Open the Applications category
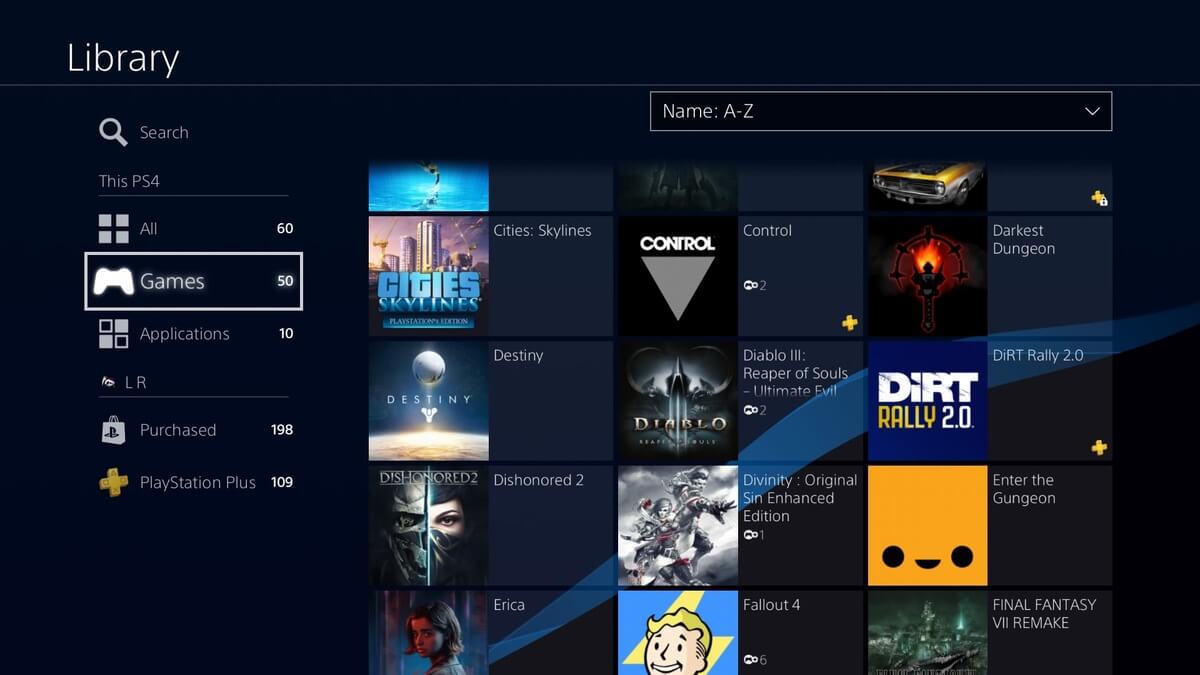The image size is (1200, 675). pos(194,334)
